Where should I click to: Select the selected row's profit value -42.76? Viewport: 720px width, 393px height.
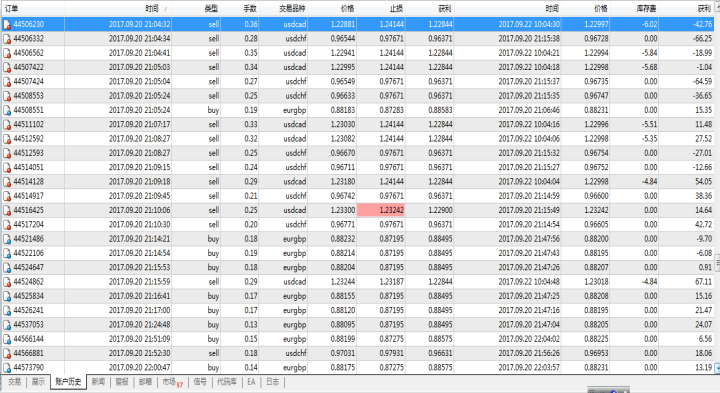tap(703, 24)
